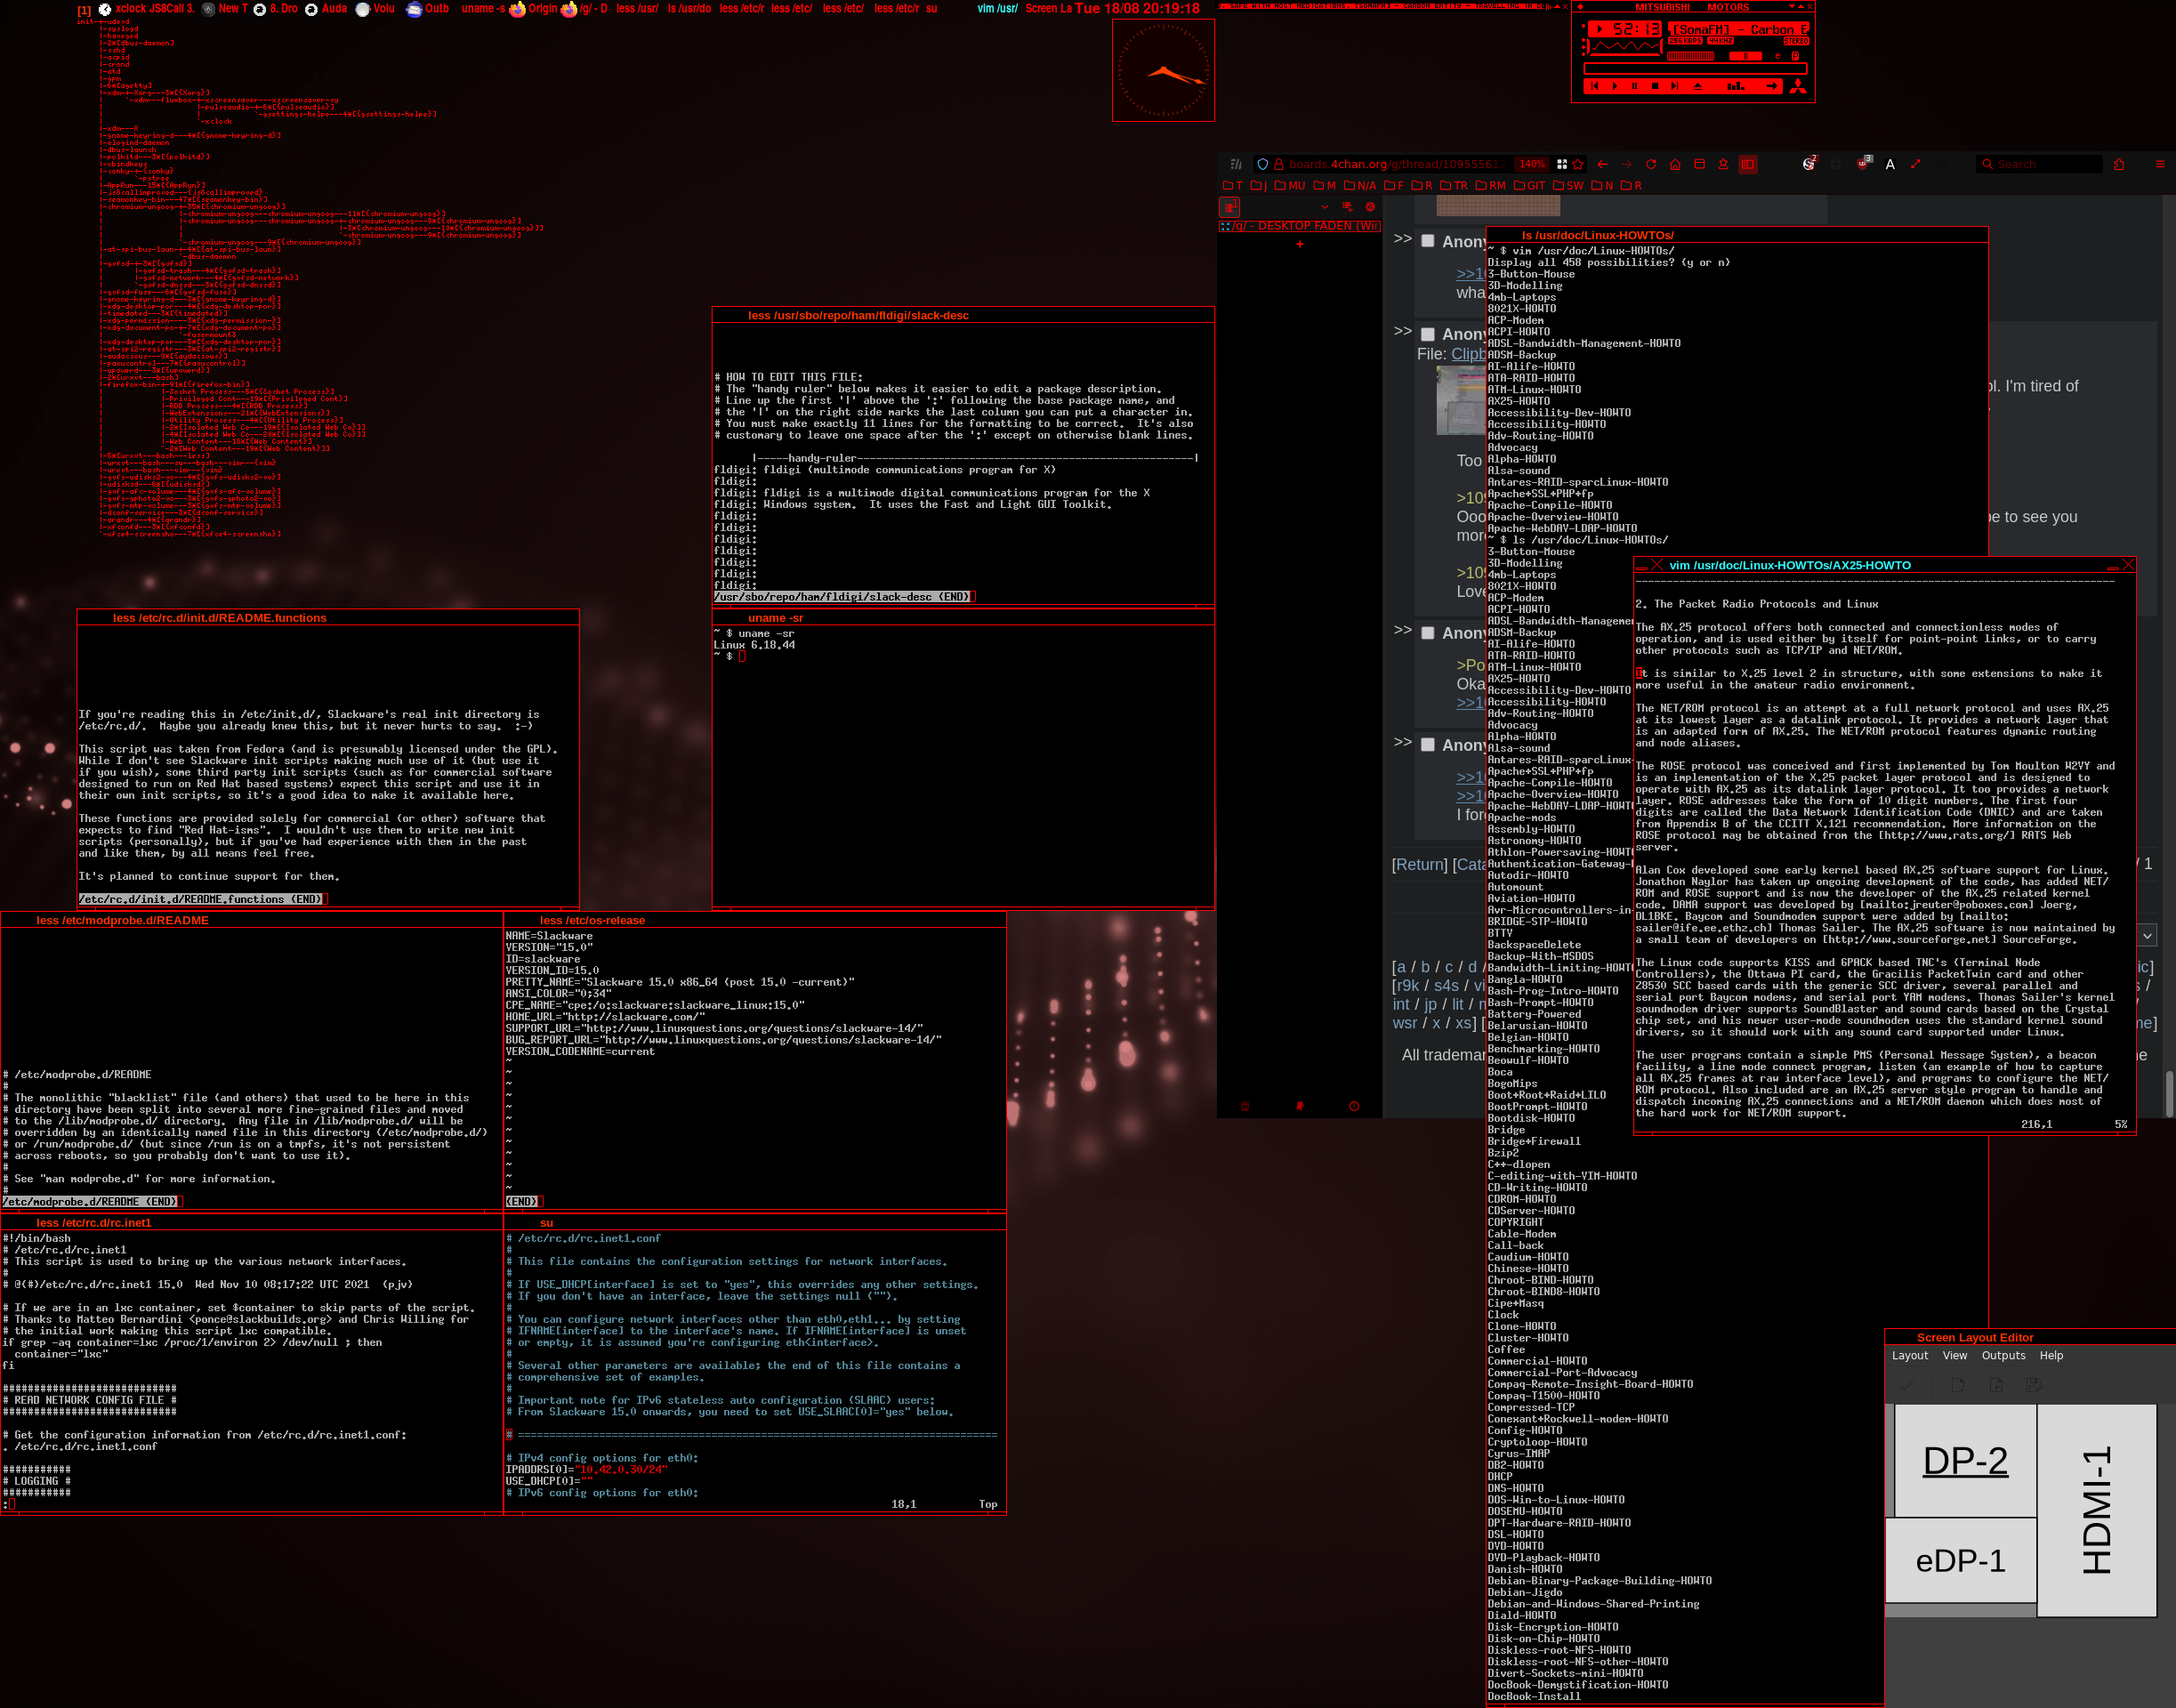
Task: Click the Open layout icon
Action: 1996,1385
